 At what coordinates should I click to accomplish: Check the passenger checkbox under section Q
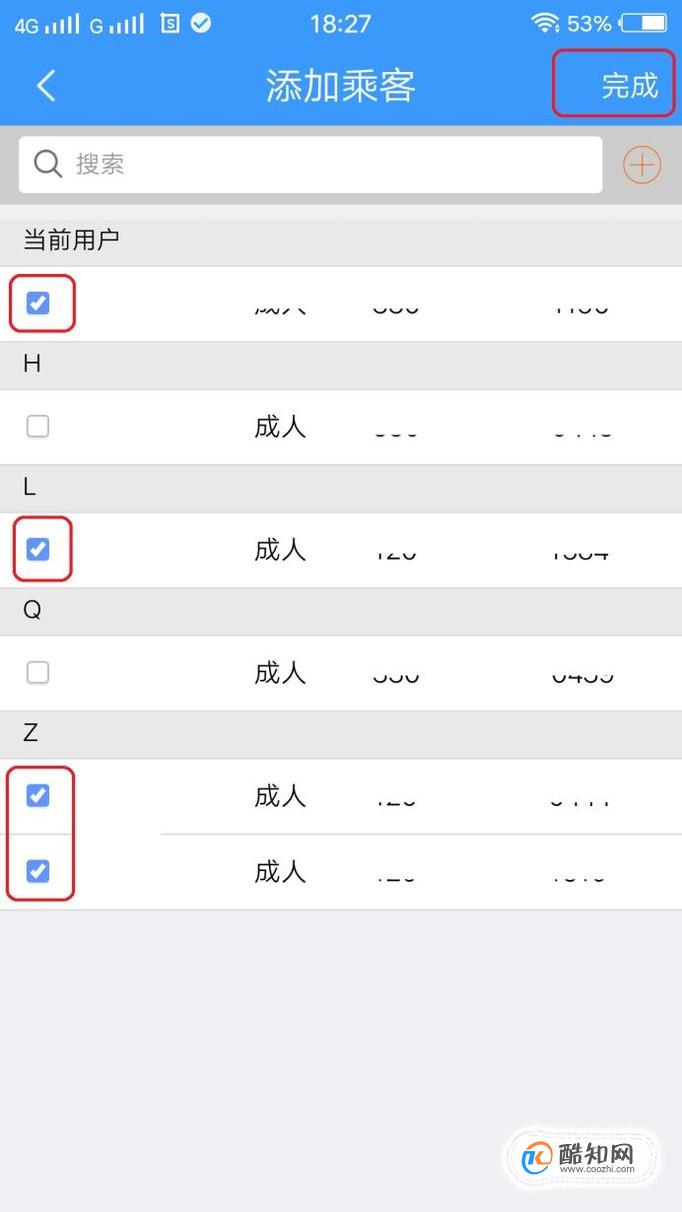tap(38, 673)
